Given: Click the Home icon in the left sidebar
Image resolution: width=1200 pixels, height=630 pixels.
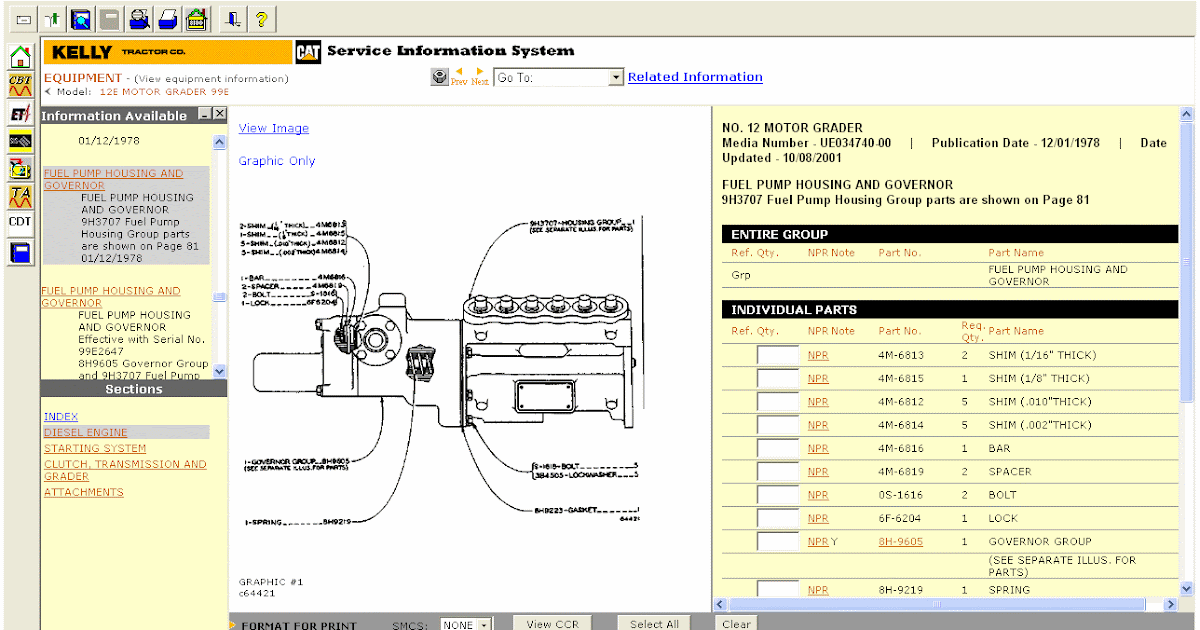Looking at the screenshot, I should point(20,56).
